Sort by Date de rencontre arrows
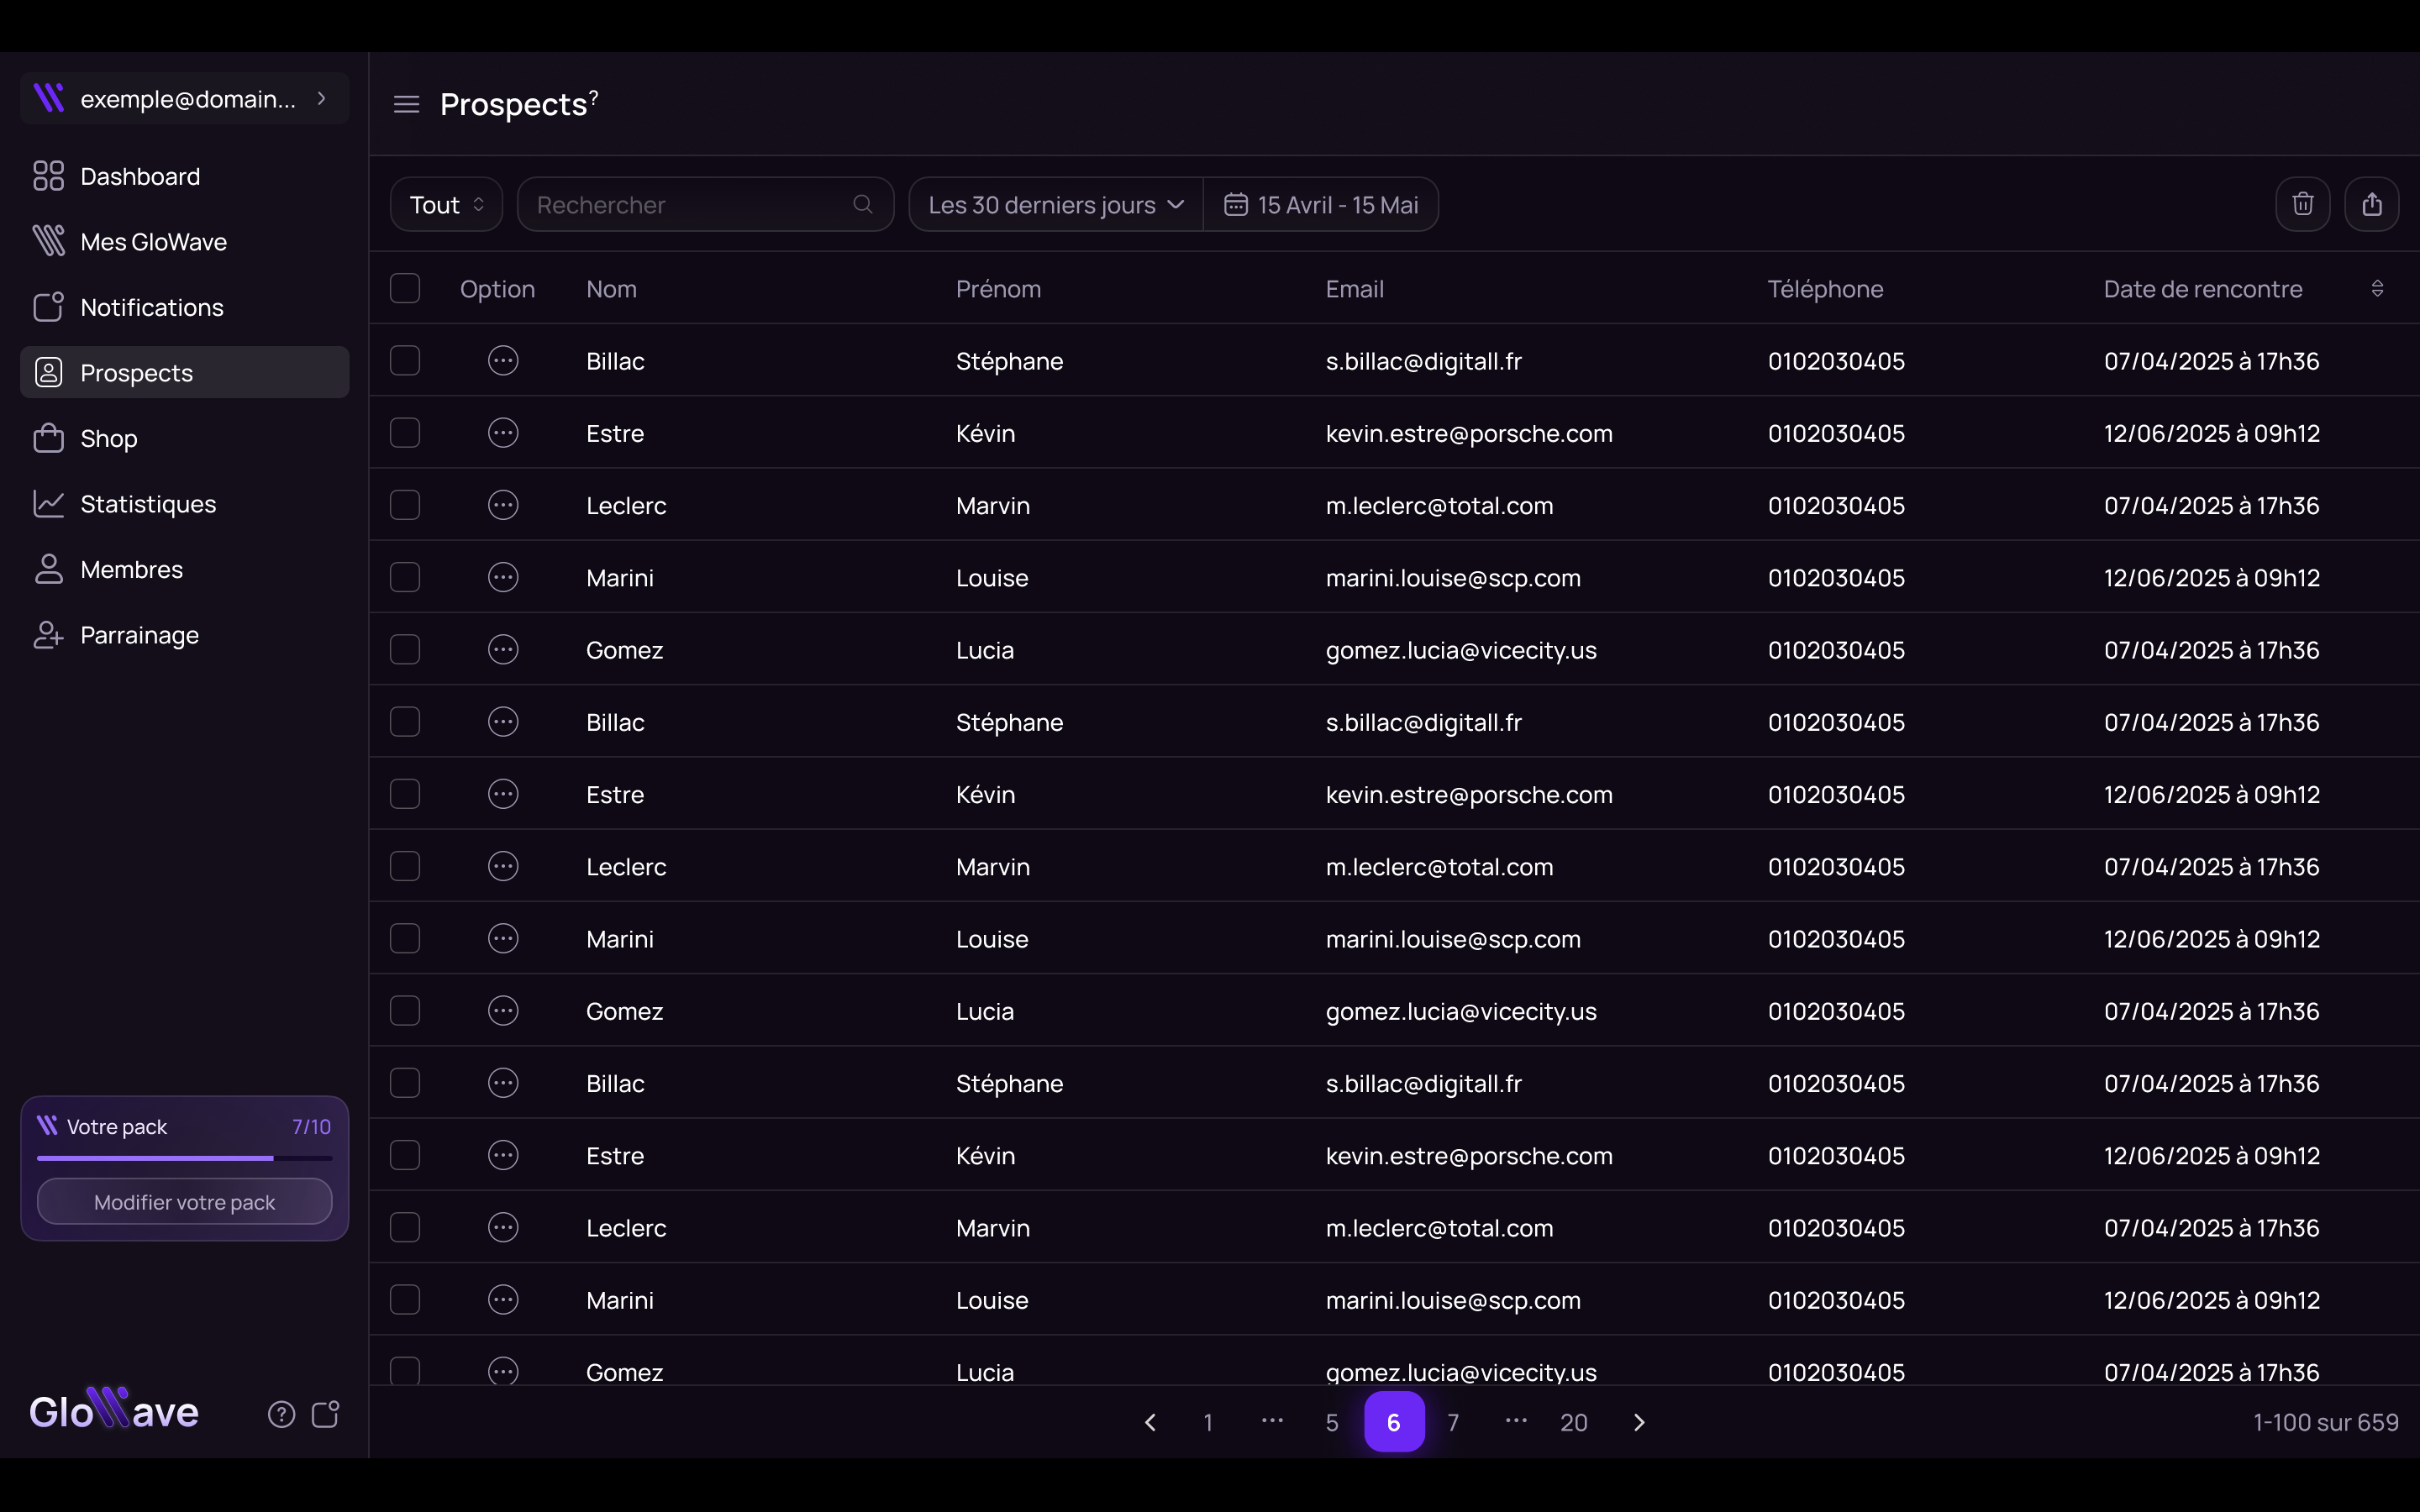The width and height of the screenshot is (2420, 1512). click(2377, 289)
